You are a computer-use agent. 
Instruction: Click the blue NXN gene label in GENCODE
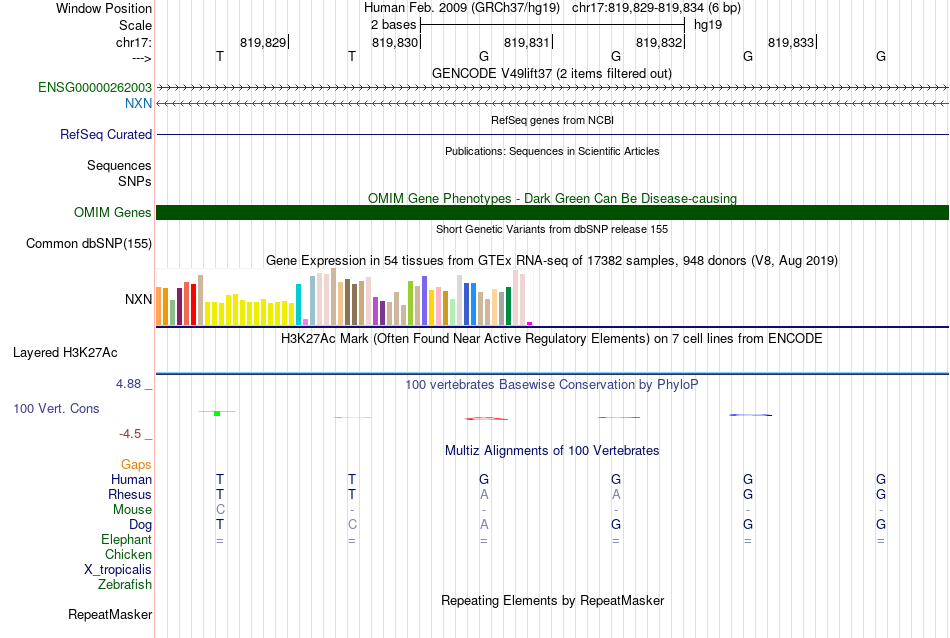138,103
